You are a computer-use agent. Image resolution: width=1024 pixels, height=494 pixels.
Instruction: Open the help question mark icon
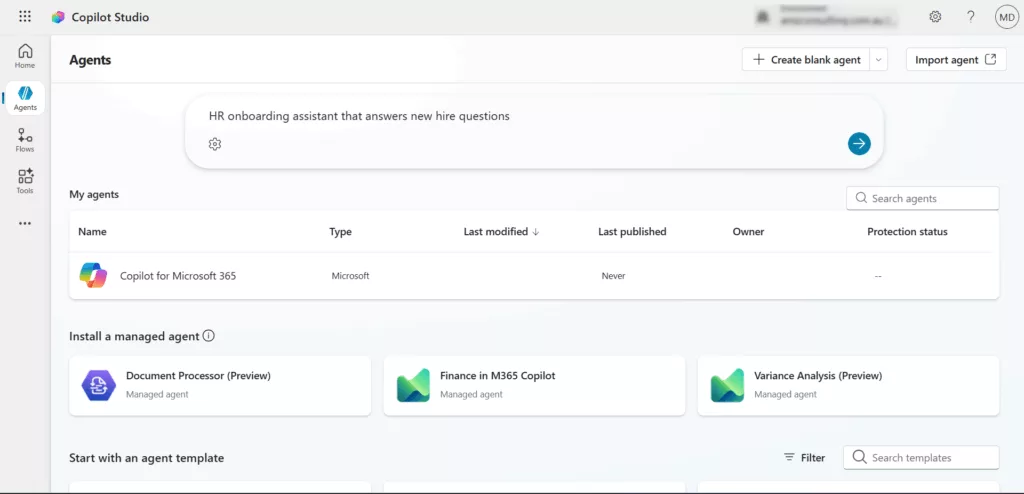coord(971,17)
